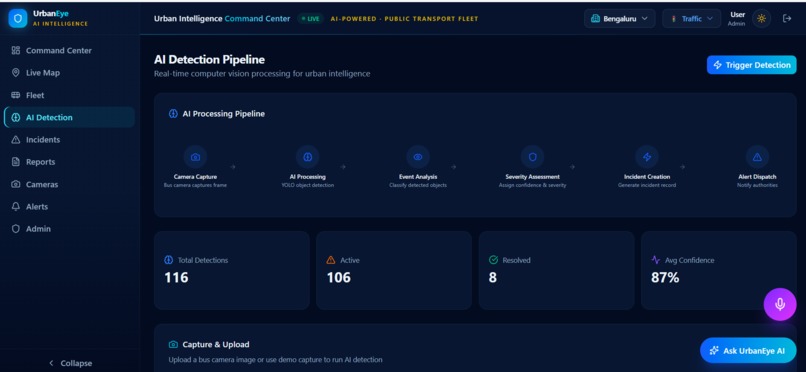Go to Live Map page
This screenshot has width=806, height=372.
(x=69, y=72)
